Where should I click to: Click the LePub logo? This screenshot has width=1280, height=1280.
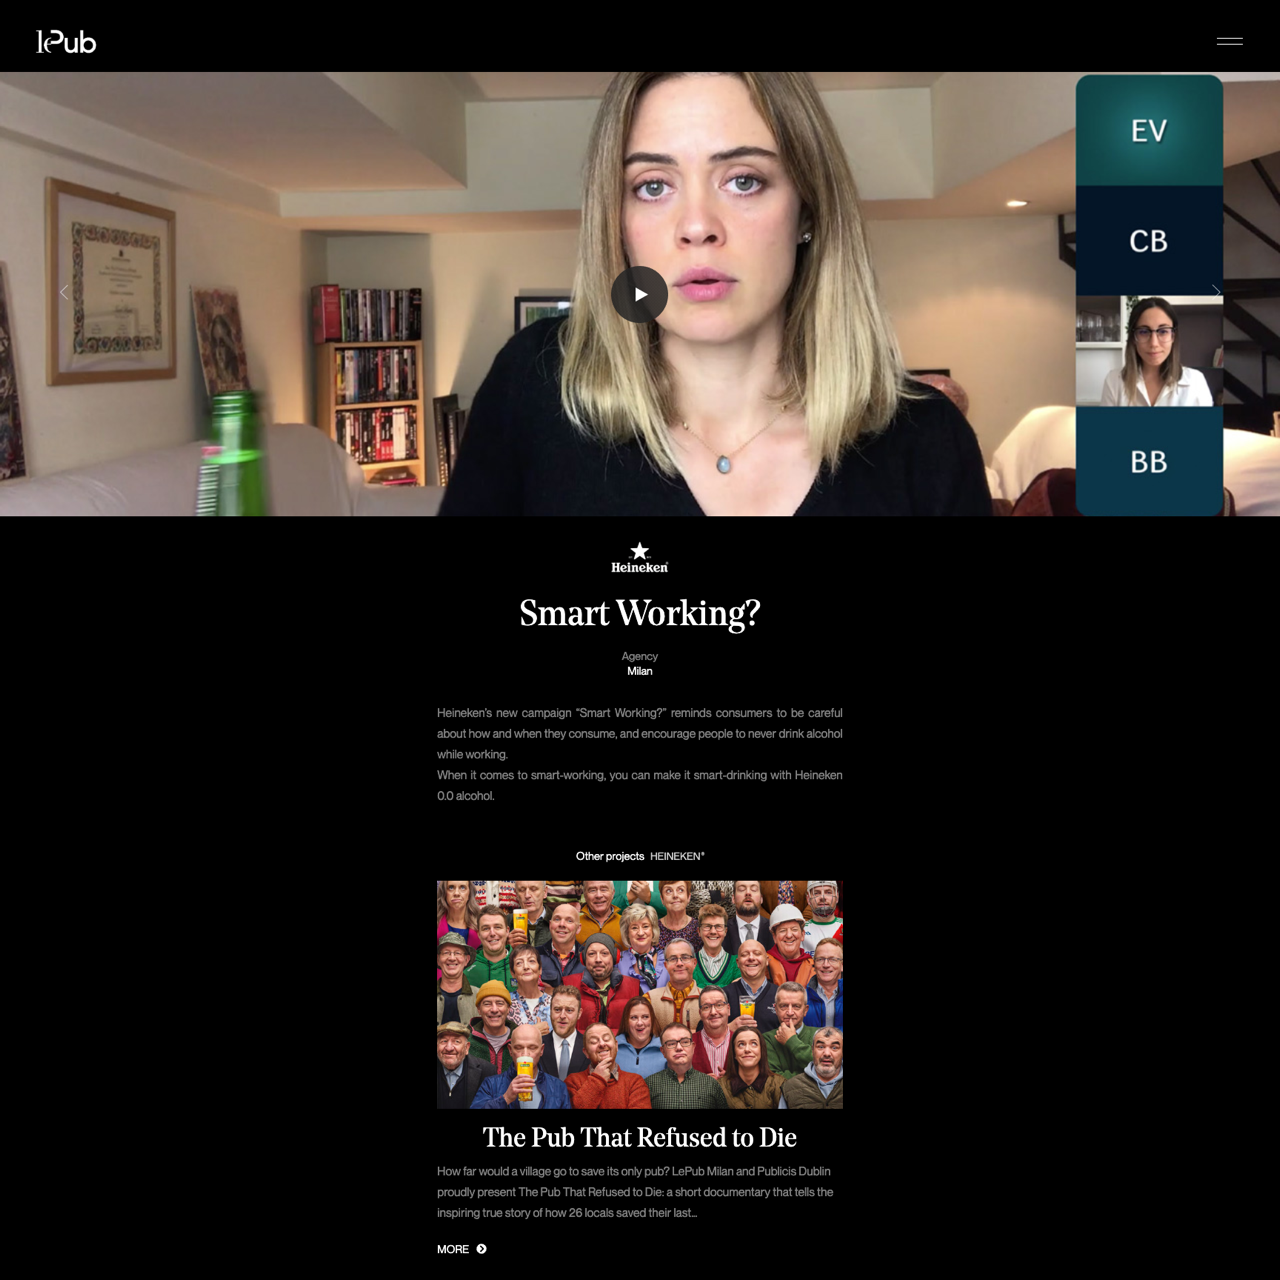66,42
